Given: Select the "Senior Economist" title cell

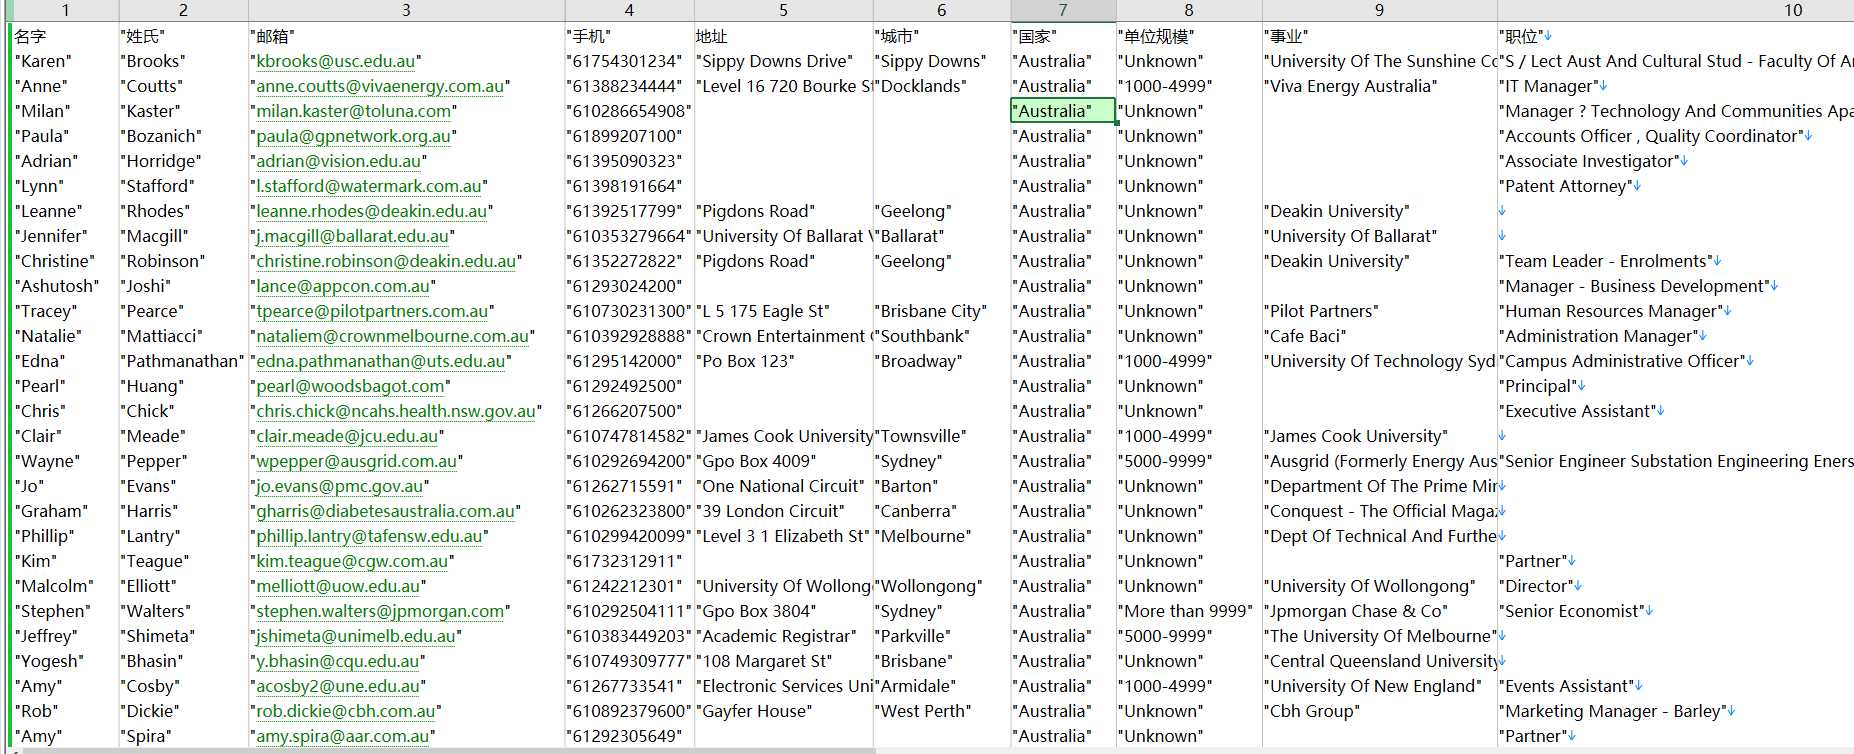Looking at the screenshot, I should 1675,611.
